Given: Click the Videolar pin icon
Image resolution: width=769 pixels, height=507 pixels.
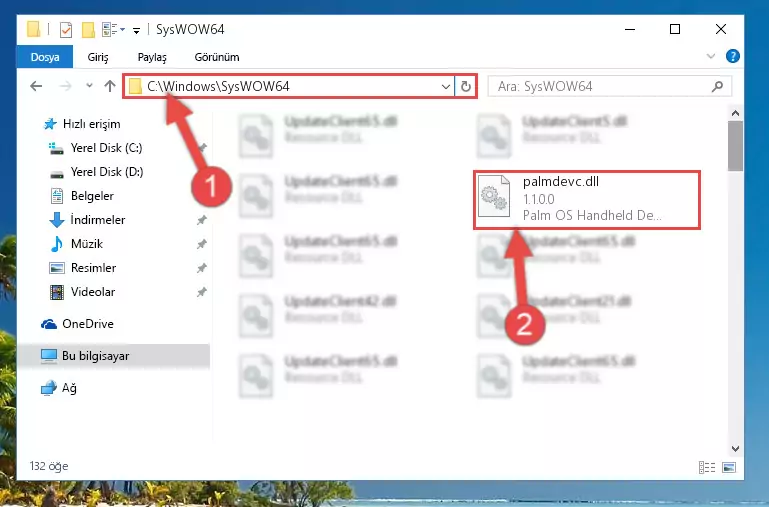Looking at the screenshot, I should tap(202, 292).
